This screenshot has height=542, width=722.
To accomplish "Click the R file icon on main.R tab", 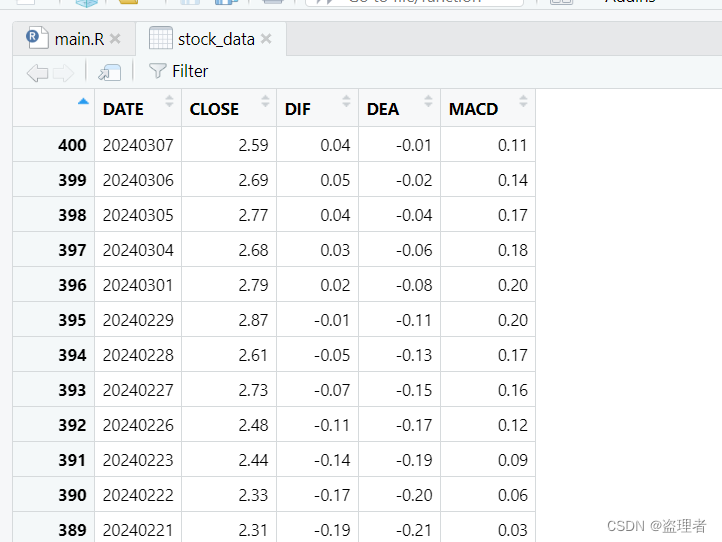I will click(37, 38).
